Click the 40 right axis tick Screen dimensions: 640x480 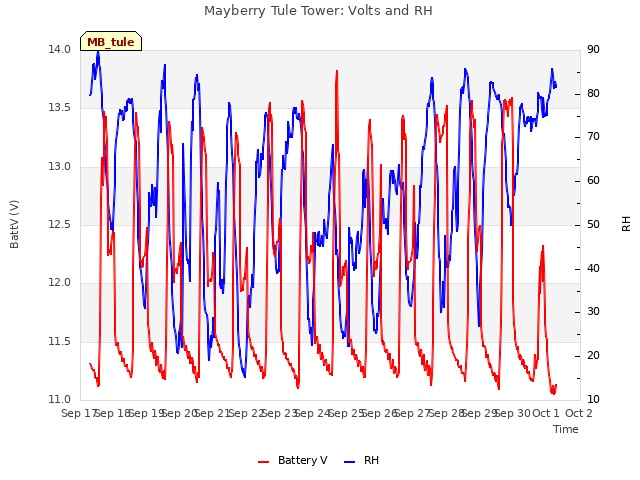[593, 269]
